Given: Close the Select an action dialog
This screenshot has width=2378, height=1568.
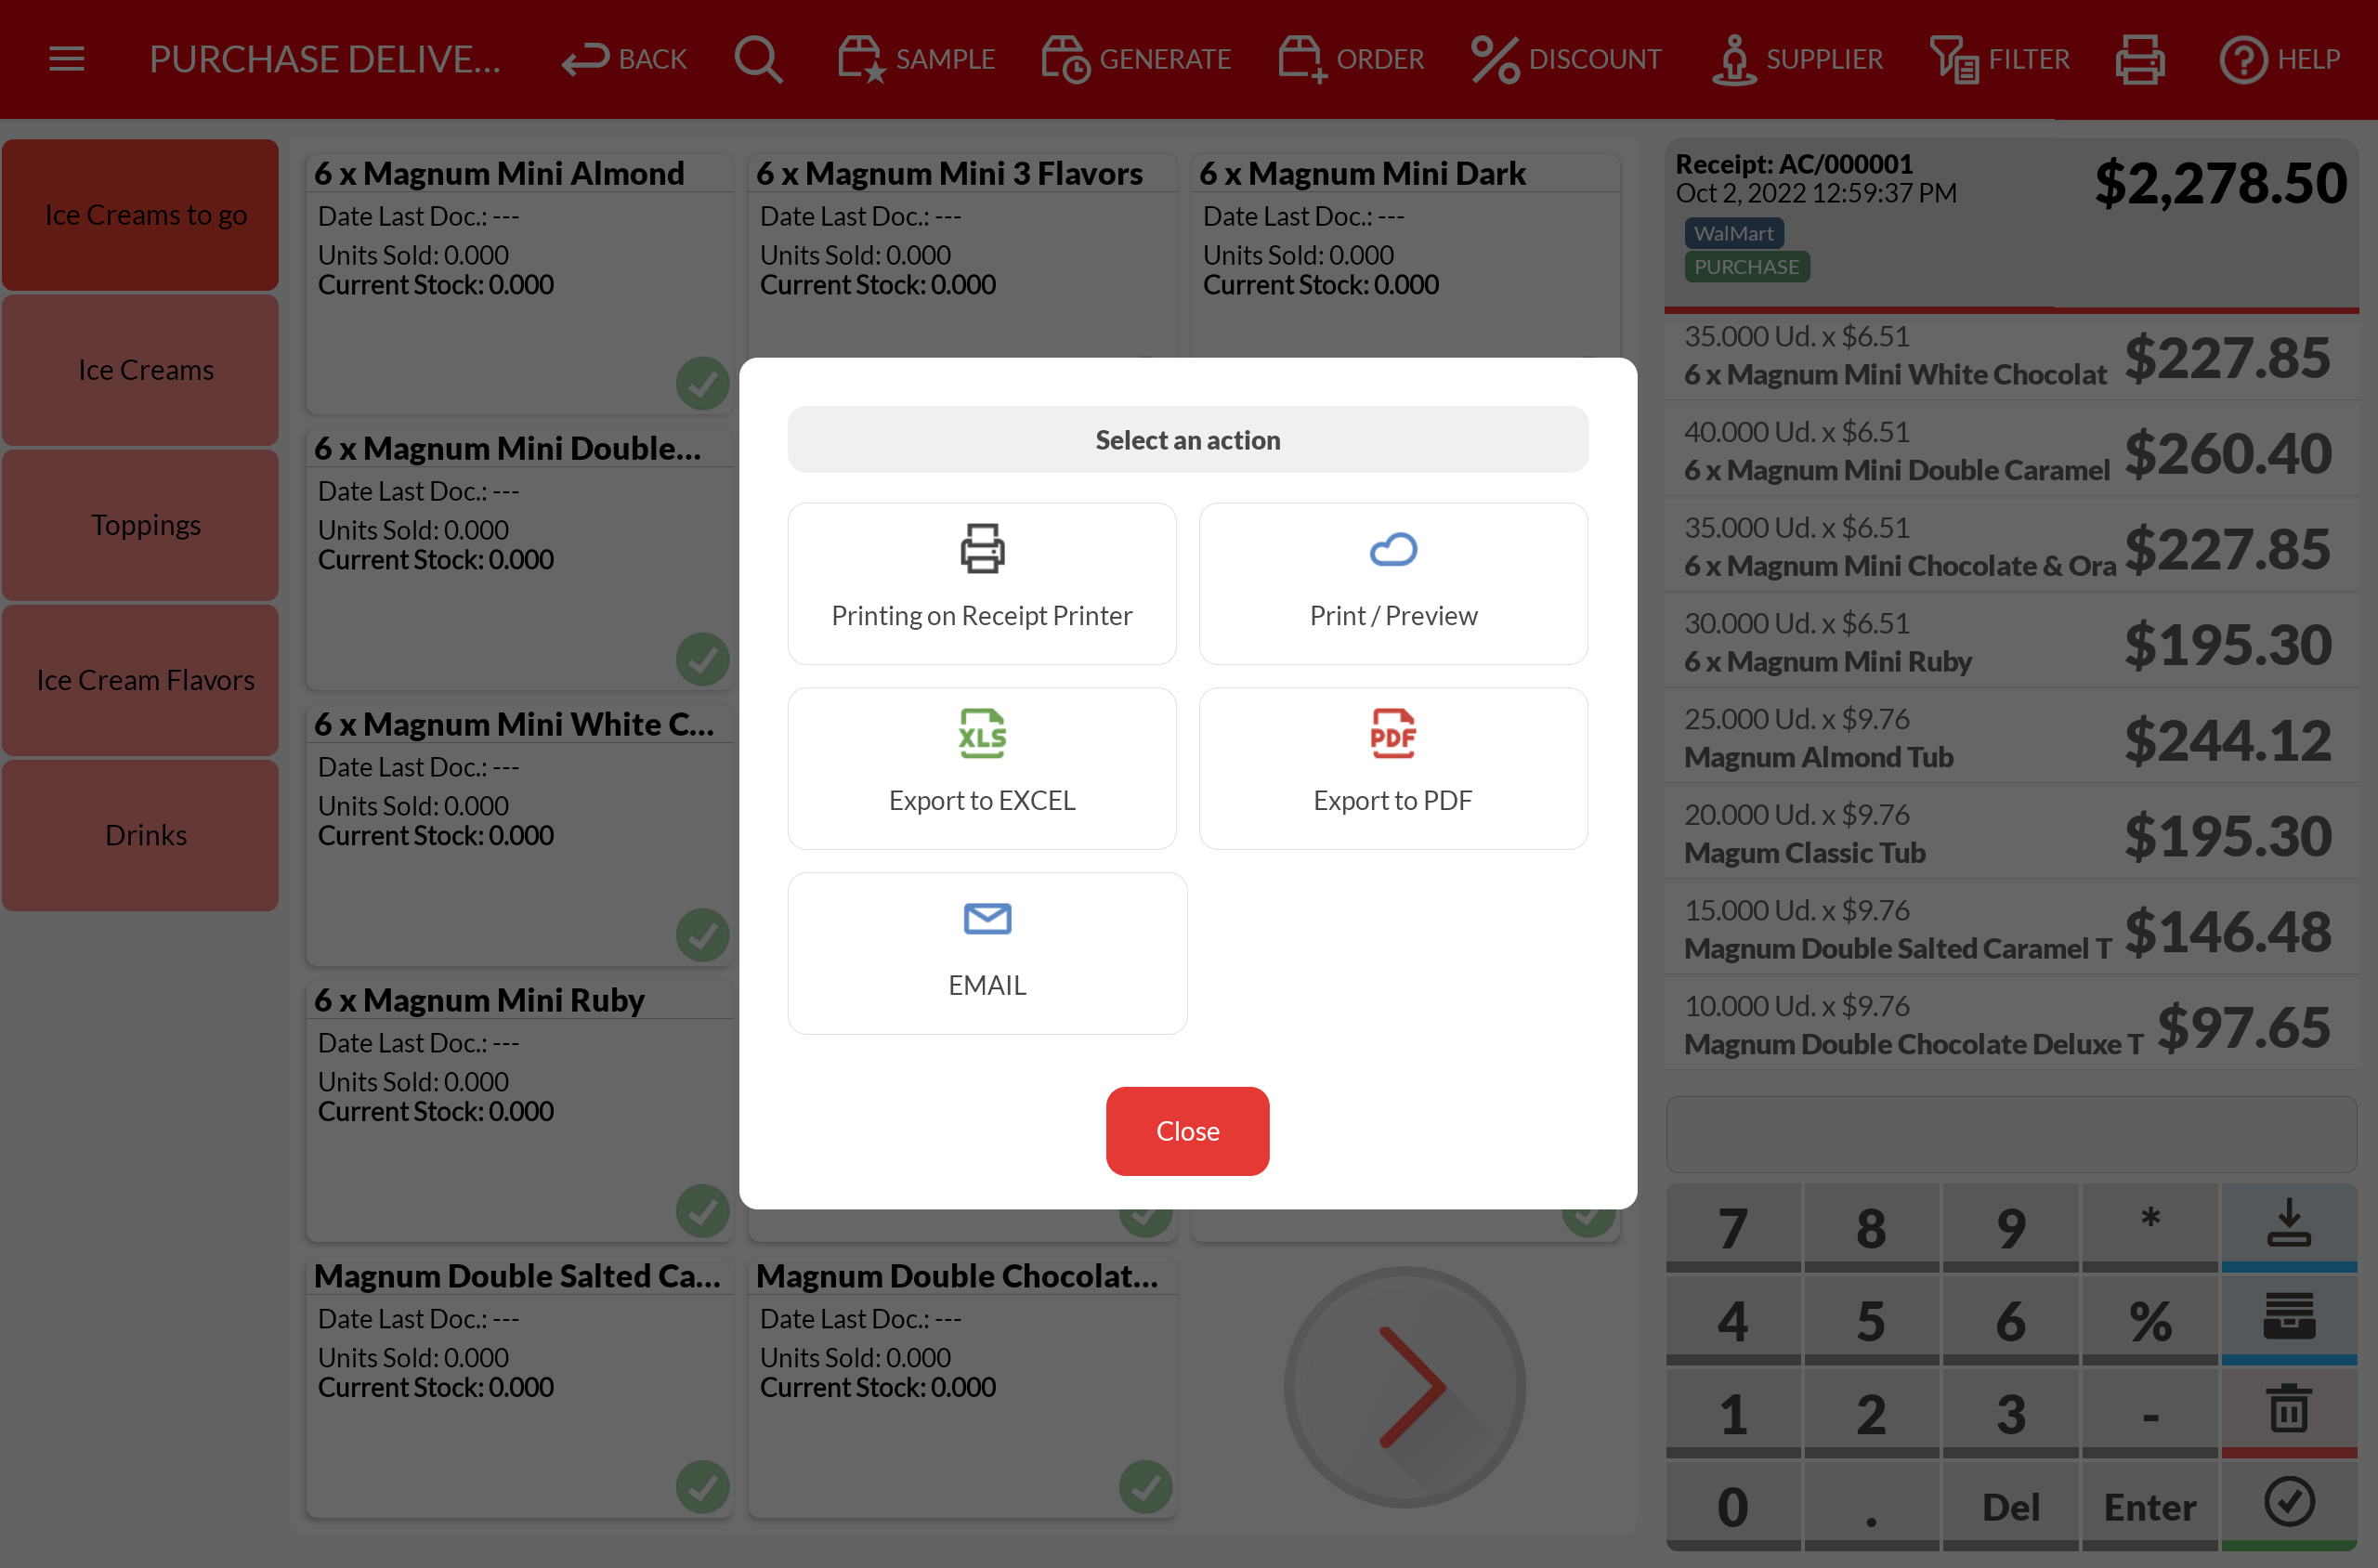Looking at the screenshot, I should point(1187,1131).
